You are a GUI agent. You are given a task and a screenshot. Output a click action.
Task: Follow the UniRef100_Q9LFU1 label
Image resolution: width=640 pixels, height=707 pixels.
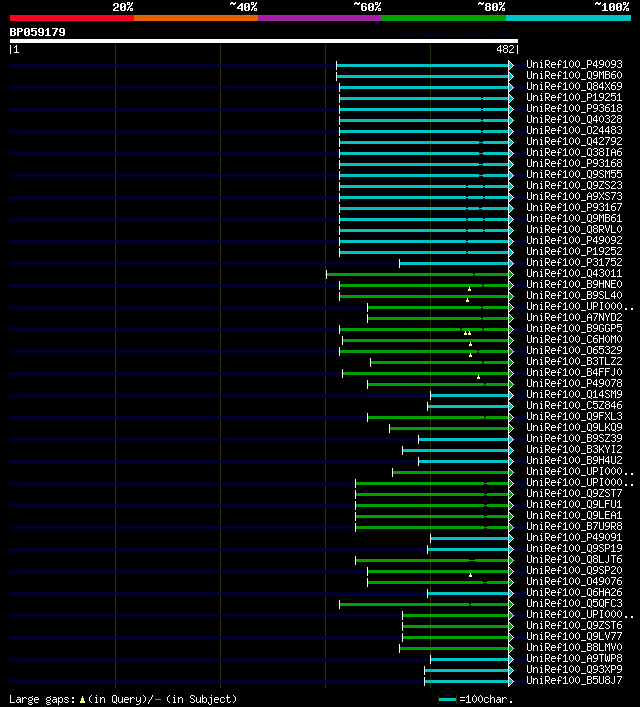574,504
